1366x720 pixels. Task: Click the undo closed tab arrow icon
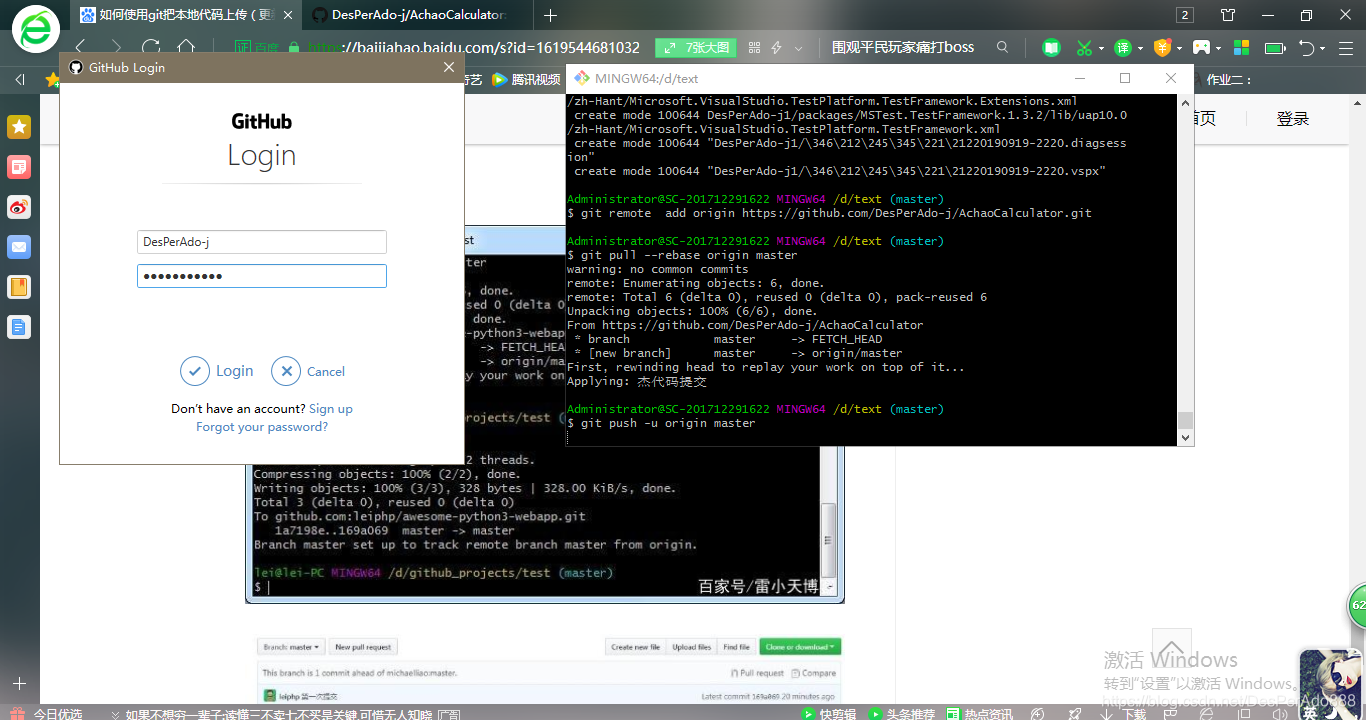1307,48
